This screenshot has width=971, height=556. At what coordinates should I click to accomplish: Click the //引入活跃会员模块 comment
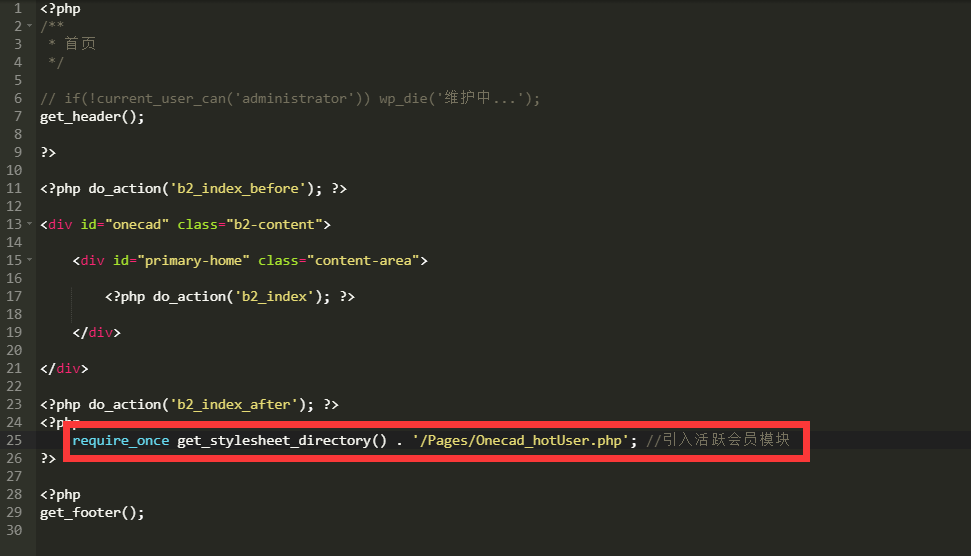(x=718, y=440)
